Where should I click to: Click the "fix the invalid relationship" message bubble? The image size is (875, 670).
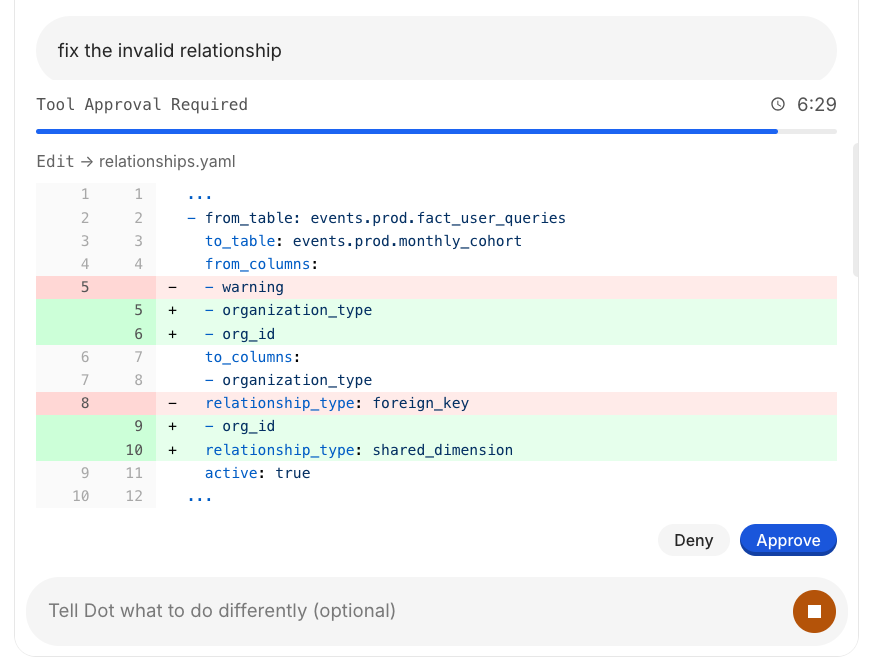(x=435, y=50)
